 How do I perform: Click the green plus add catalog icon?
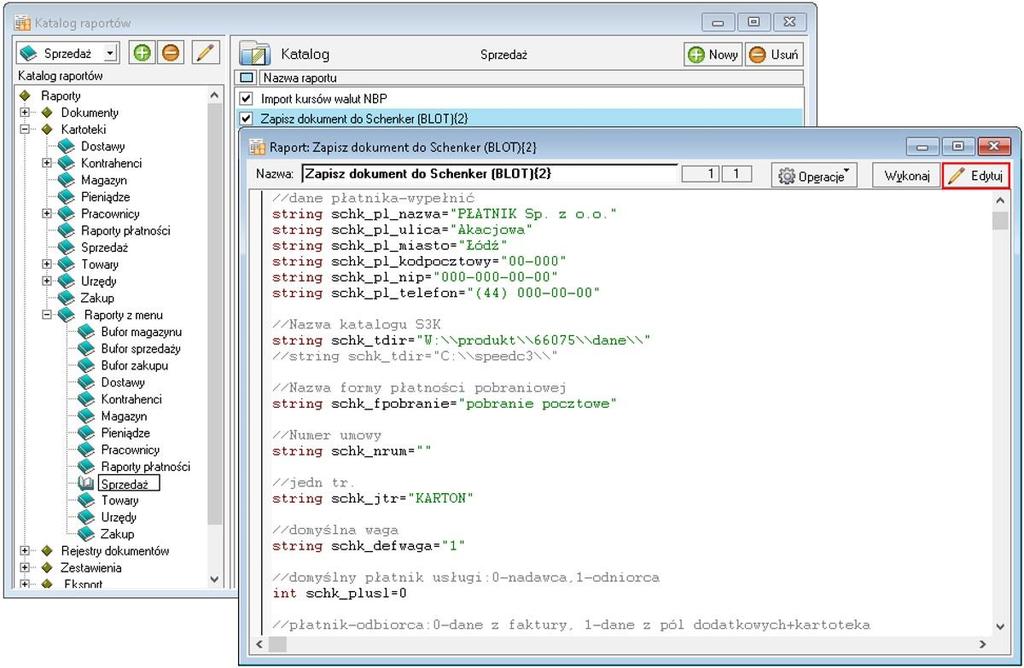click(x=142, y=53)
